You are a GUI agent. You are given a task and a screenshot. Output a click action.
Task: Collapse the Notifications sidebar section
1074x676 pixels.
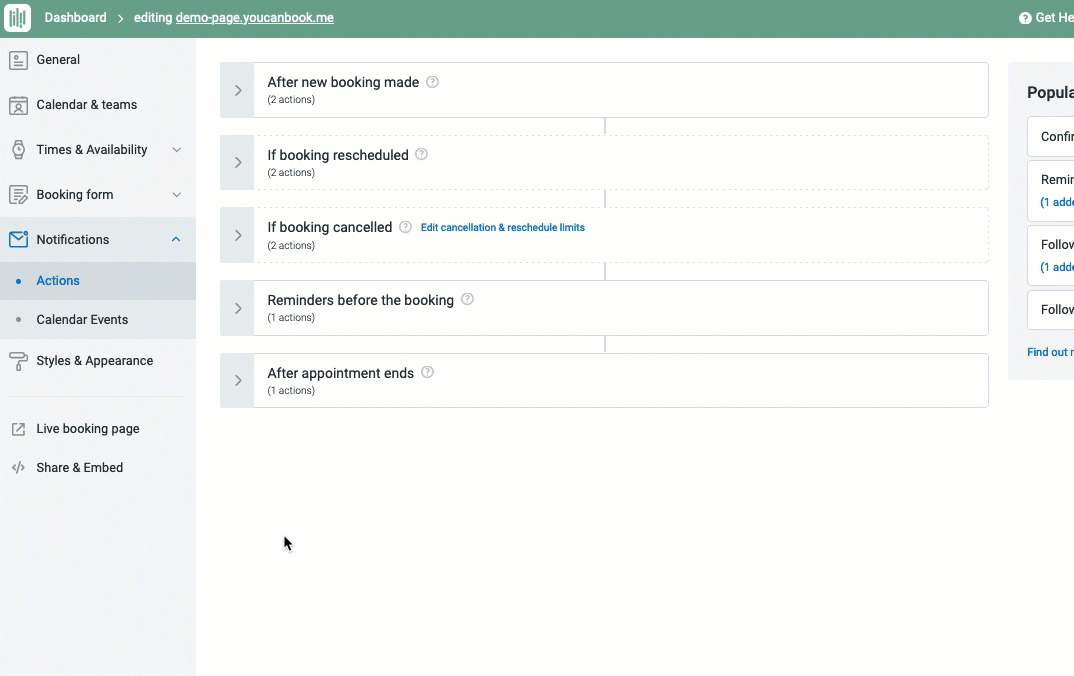pyautogui.click(x=177, y=239)
